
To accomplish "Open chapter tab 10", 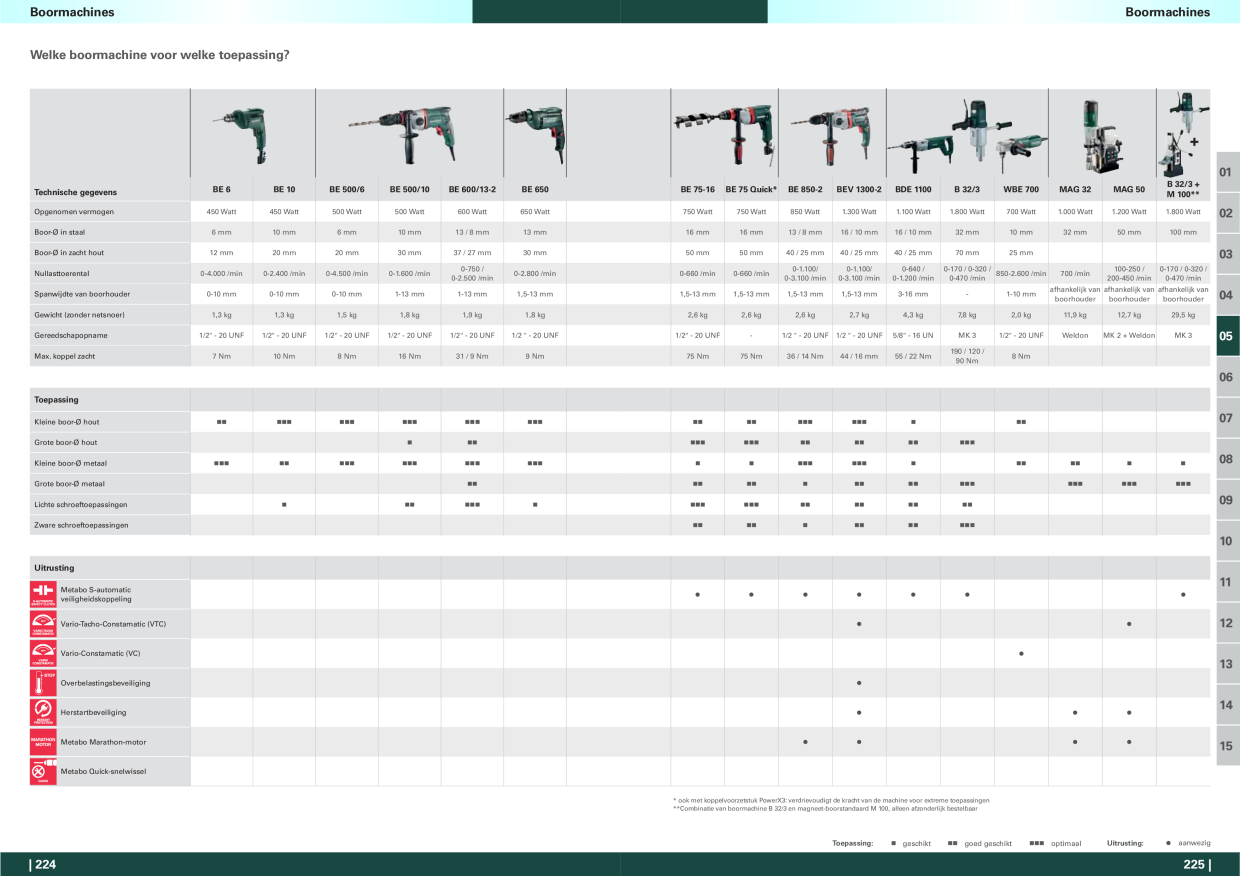I will coord(1228,541).
